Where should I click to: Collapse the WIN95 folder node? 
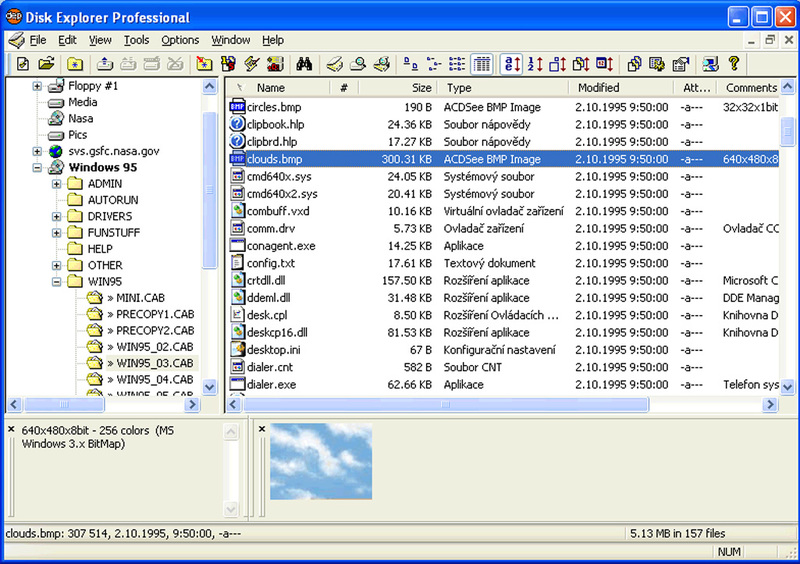coord(57,282)
